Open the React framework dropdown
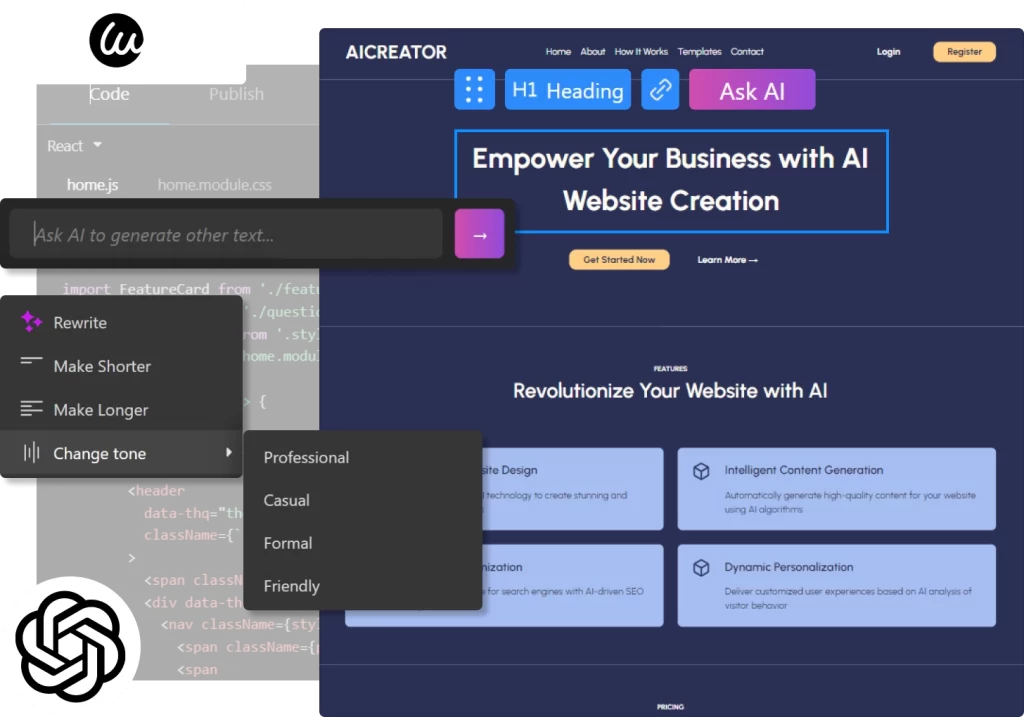Viewport: 1024px width, 717px height. (74, 146)
